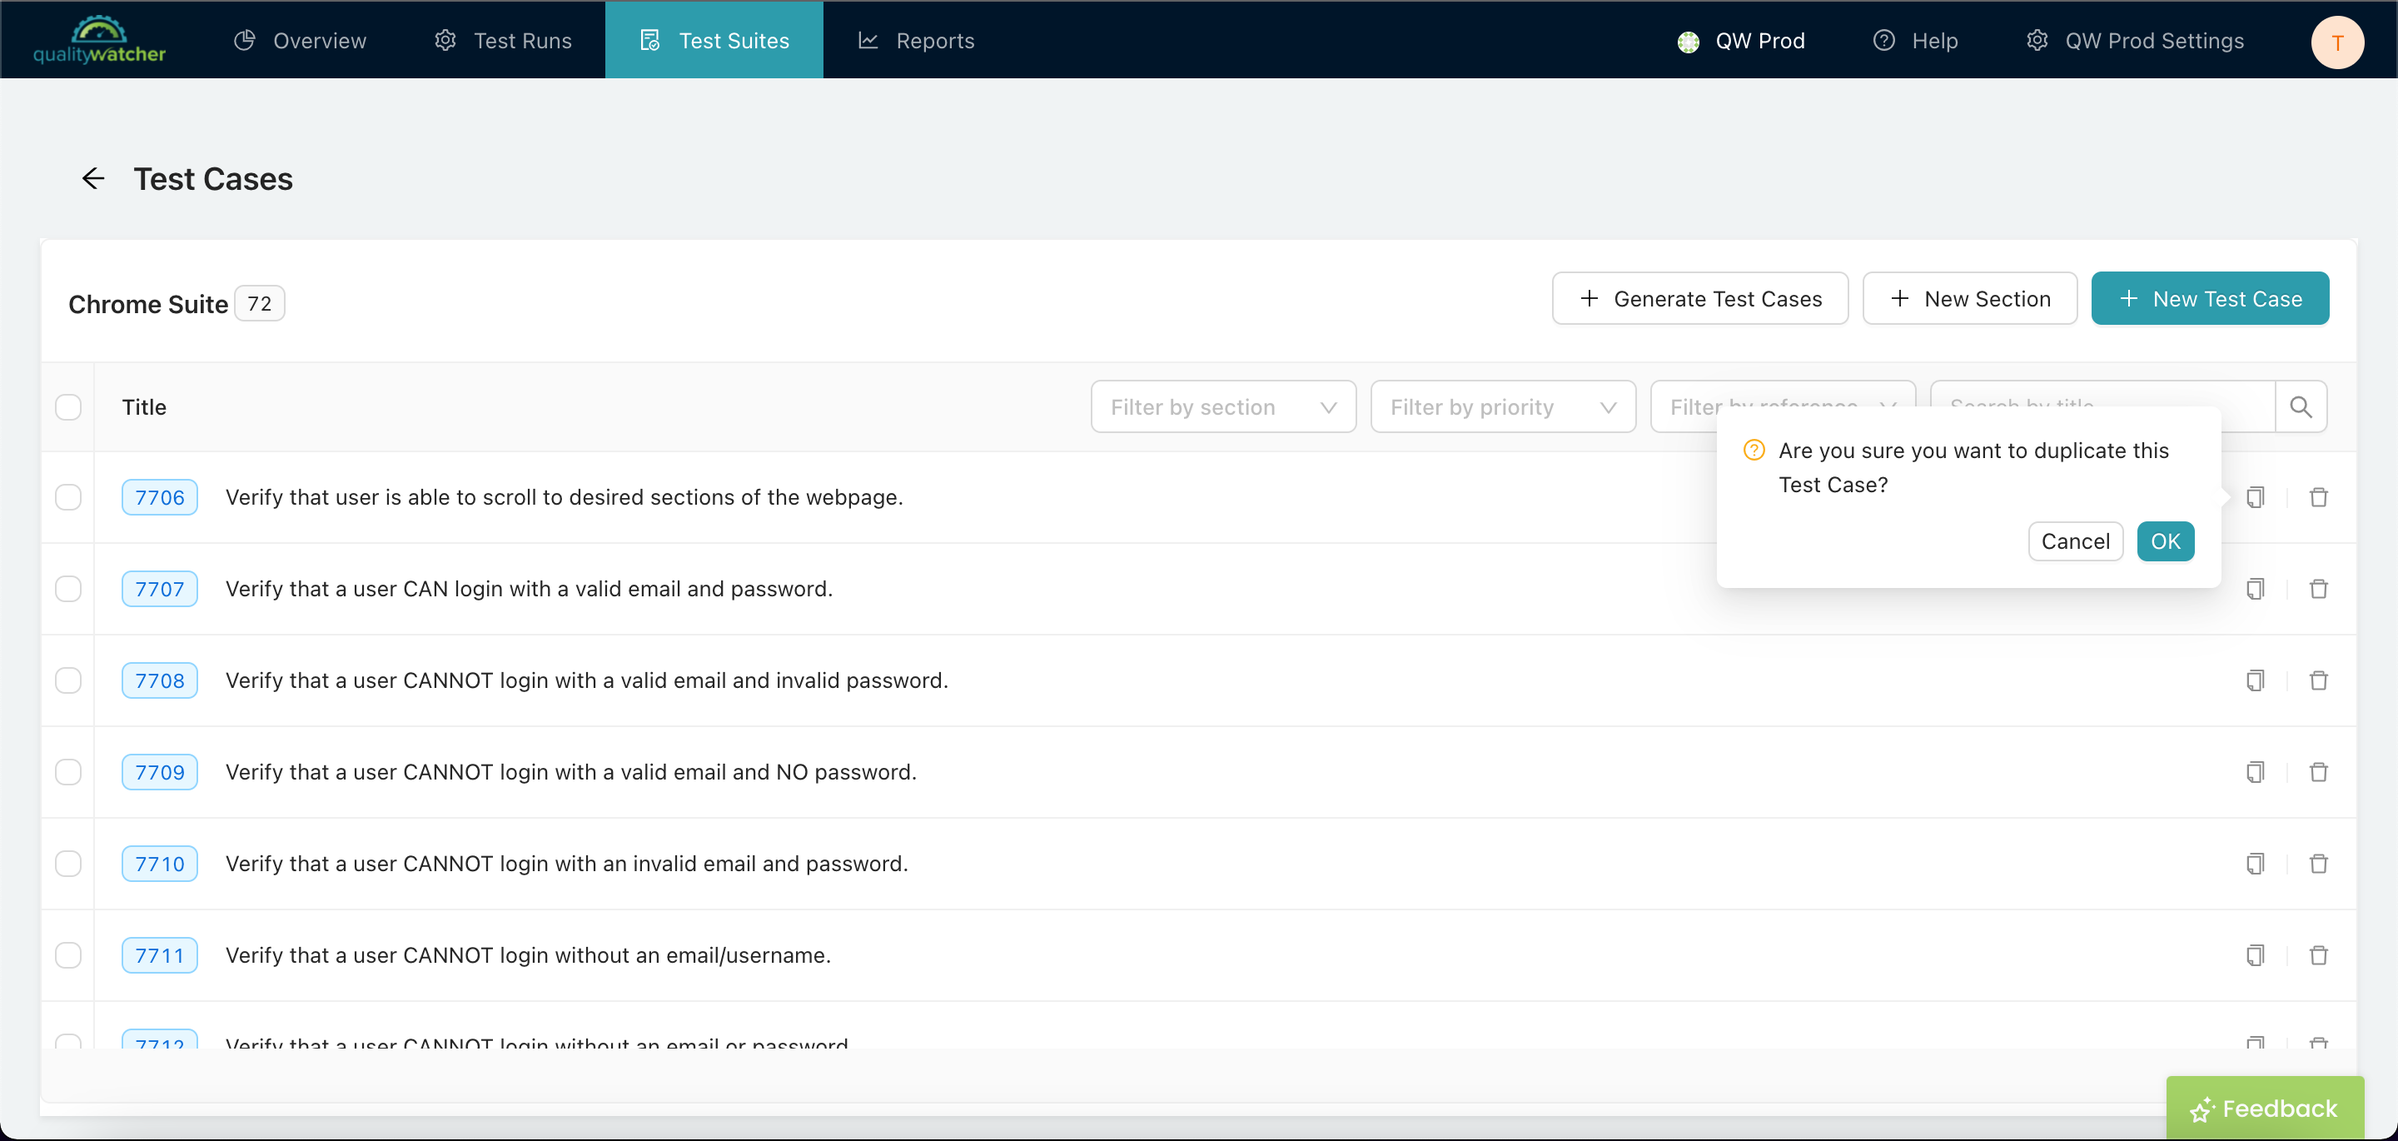Open the user avatar T menu

[x=2337, y=42]
